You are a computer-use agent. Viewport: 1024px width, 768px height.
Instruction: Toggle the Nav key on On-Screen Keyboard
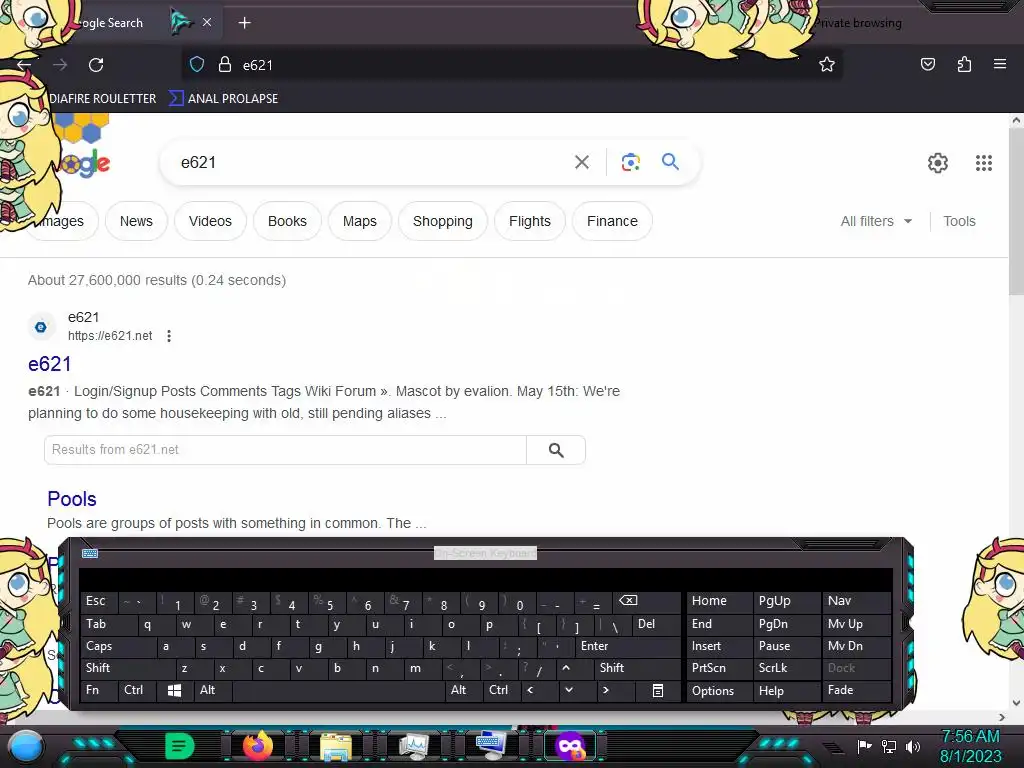857,601
